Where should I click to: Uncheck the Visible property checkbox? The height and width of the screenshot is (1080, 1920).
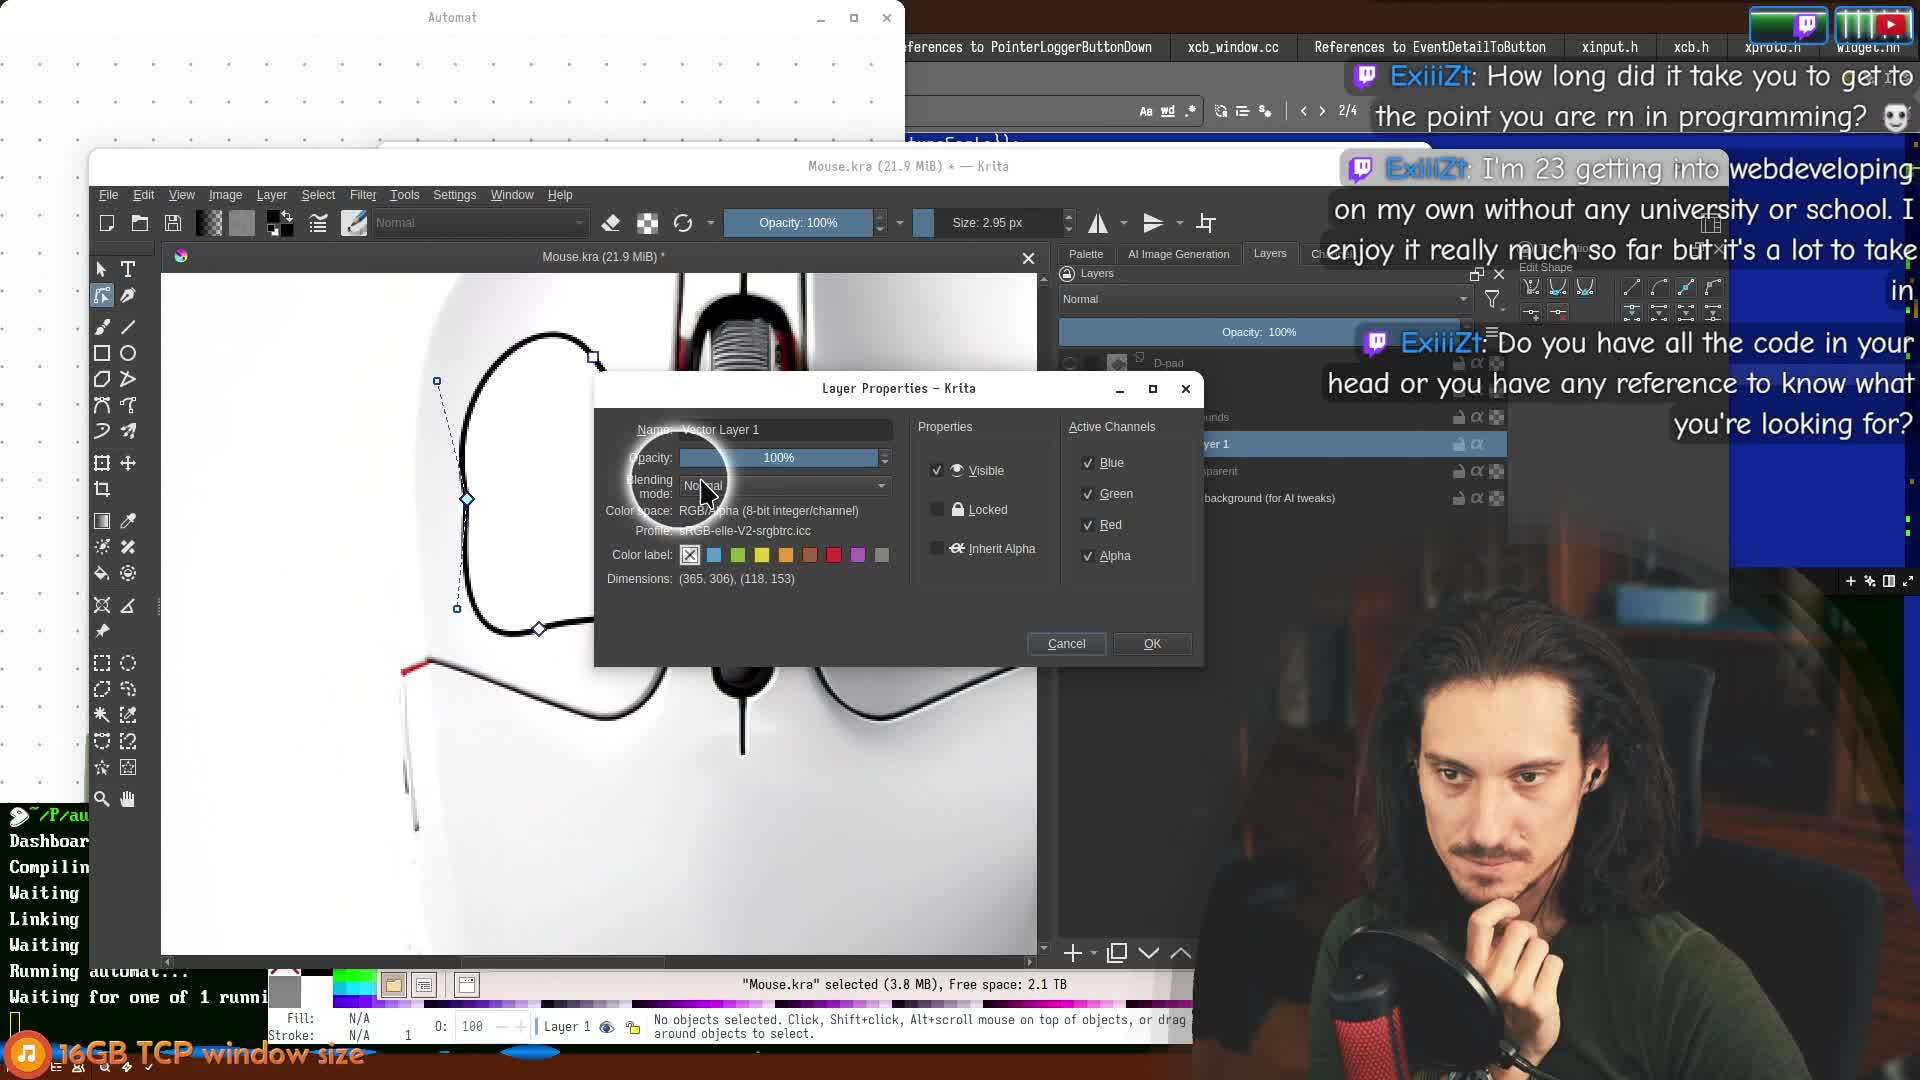[937, 471]
